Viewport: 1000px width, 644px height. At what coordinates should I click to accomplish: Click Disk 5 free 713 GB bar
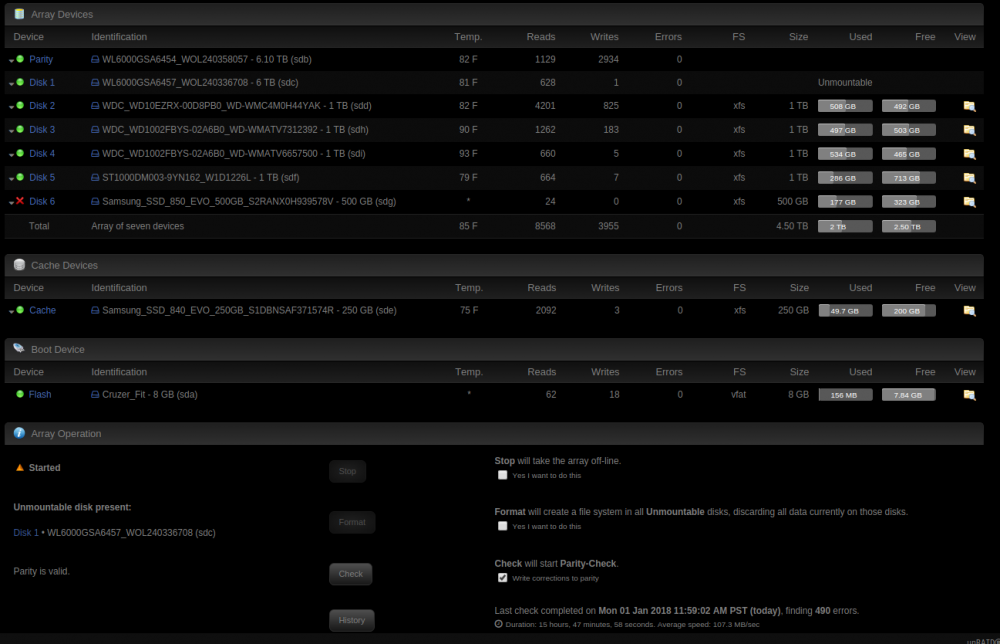(x=909, y=178)
